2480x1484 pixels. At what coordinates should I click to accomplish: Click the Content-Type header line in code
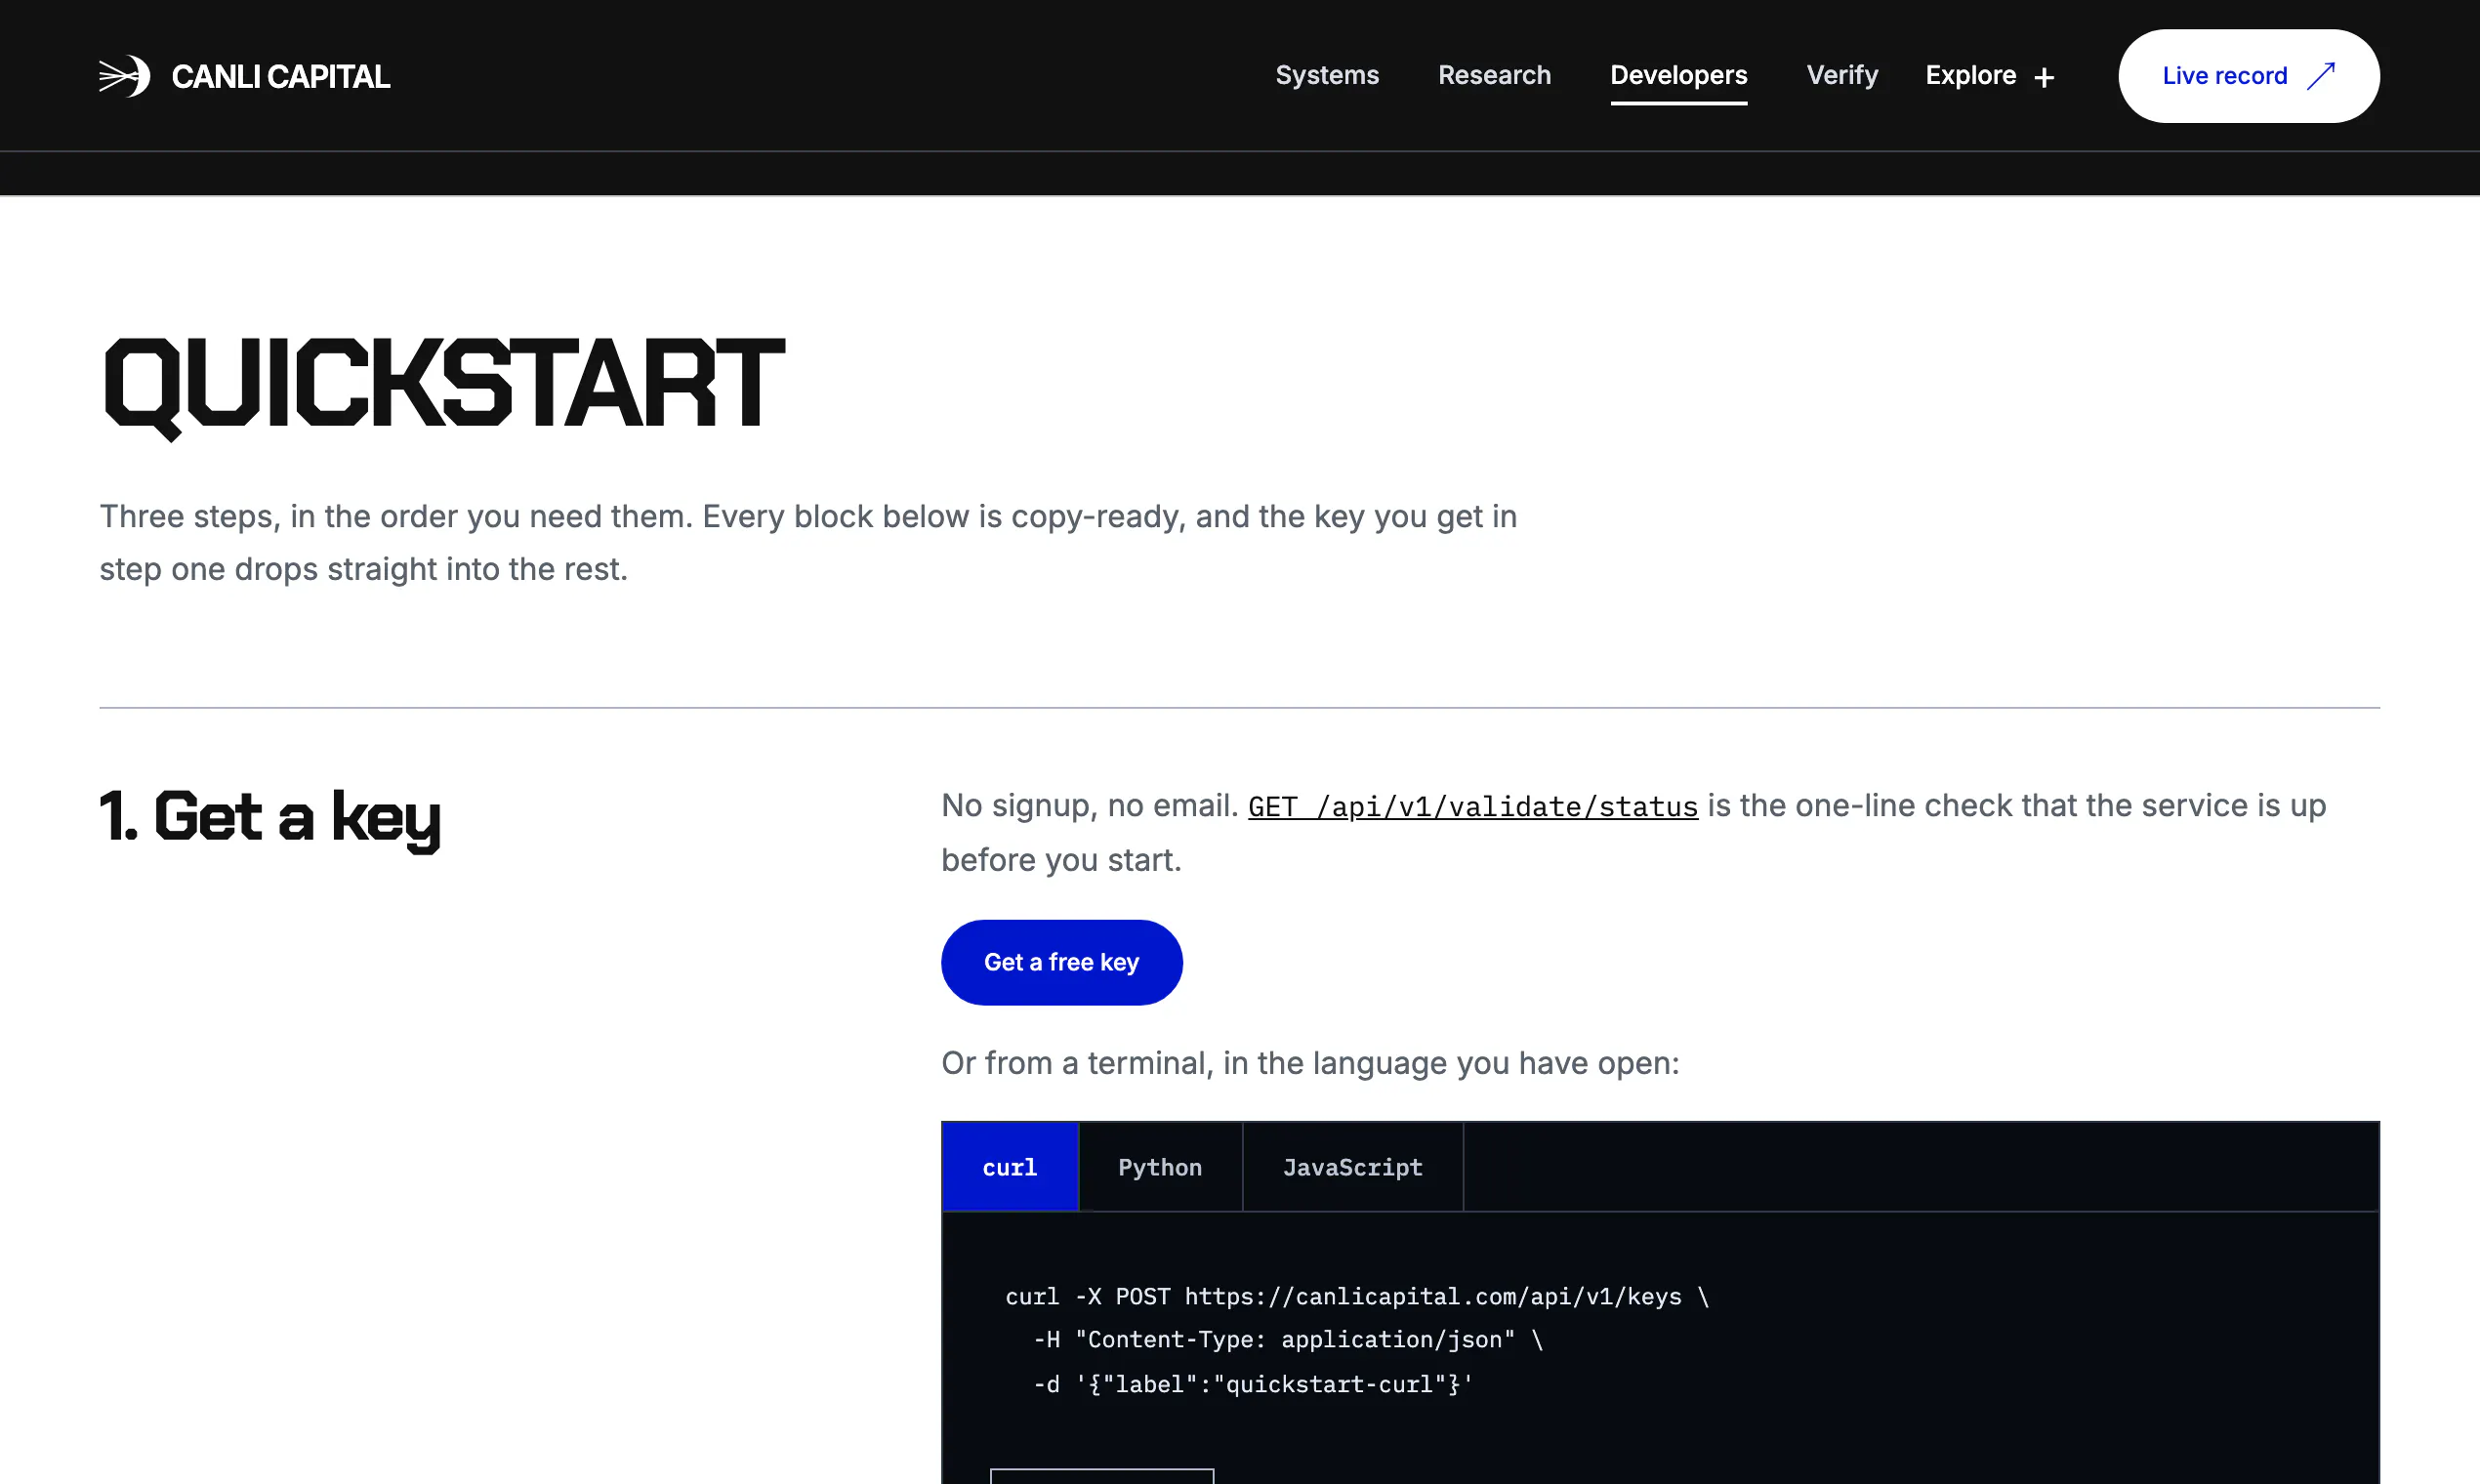pos(1289,1340)
